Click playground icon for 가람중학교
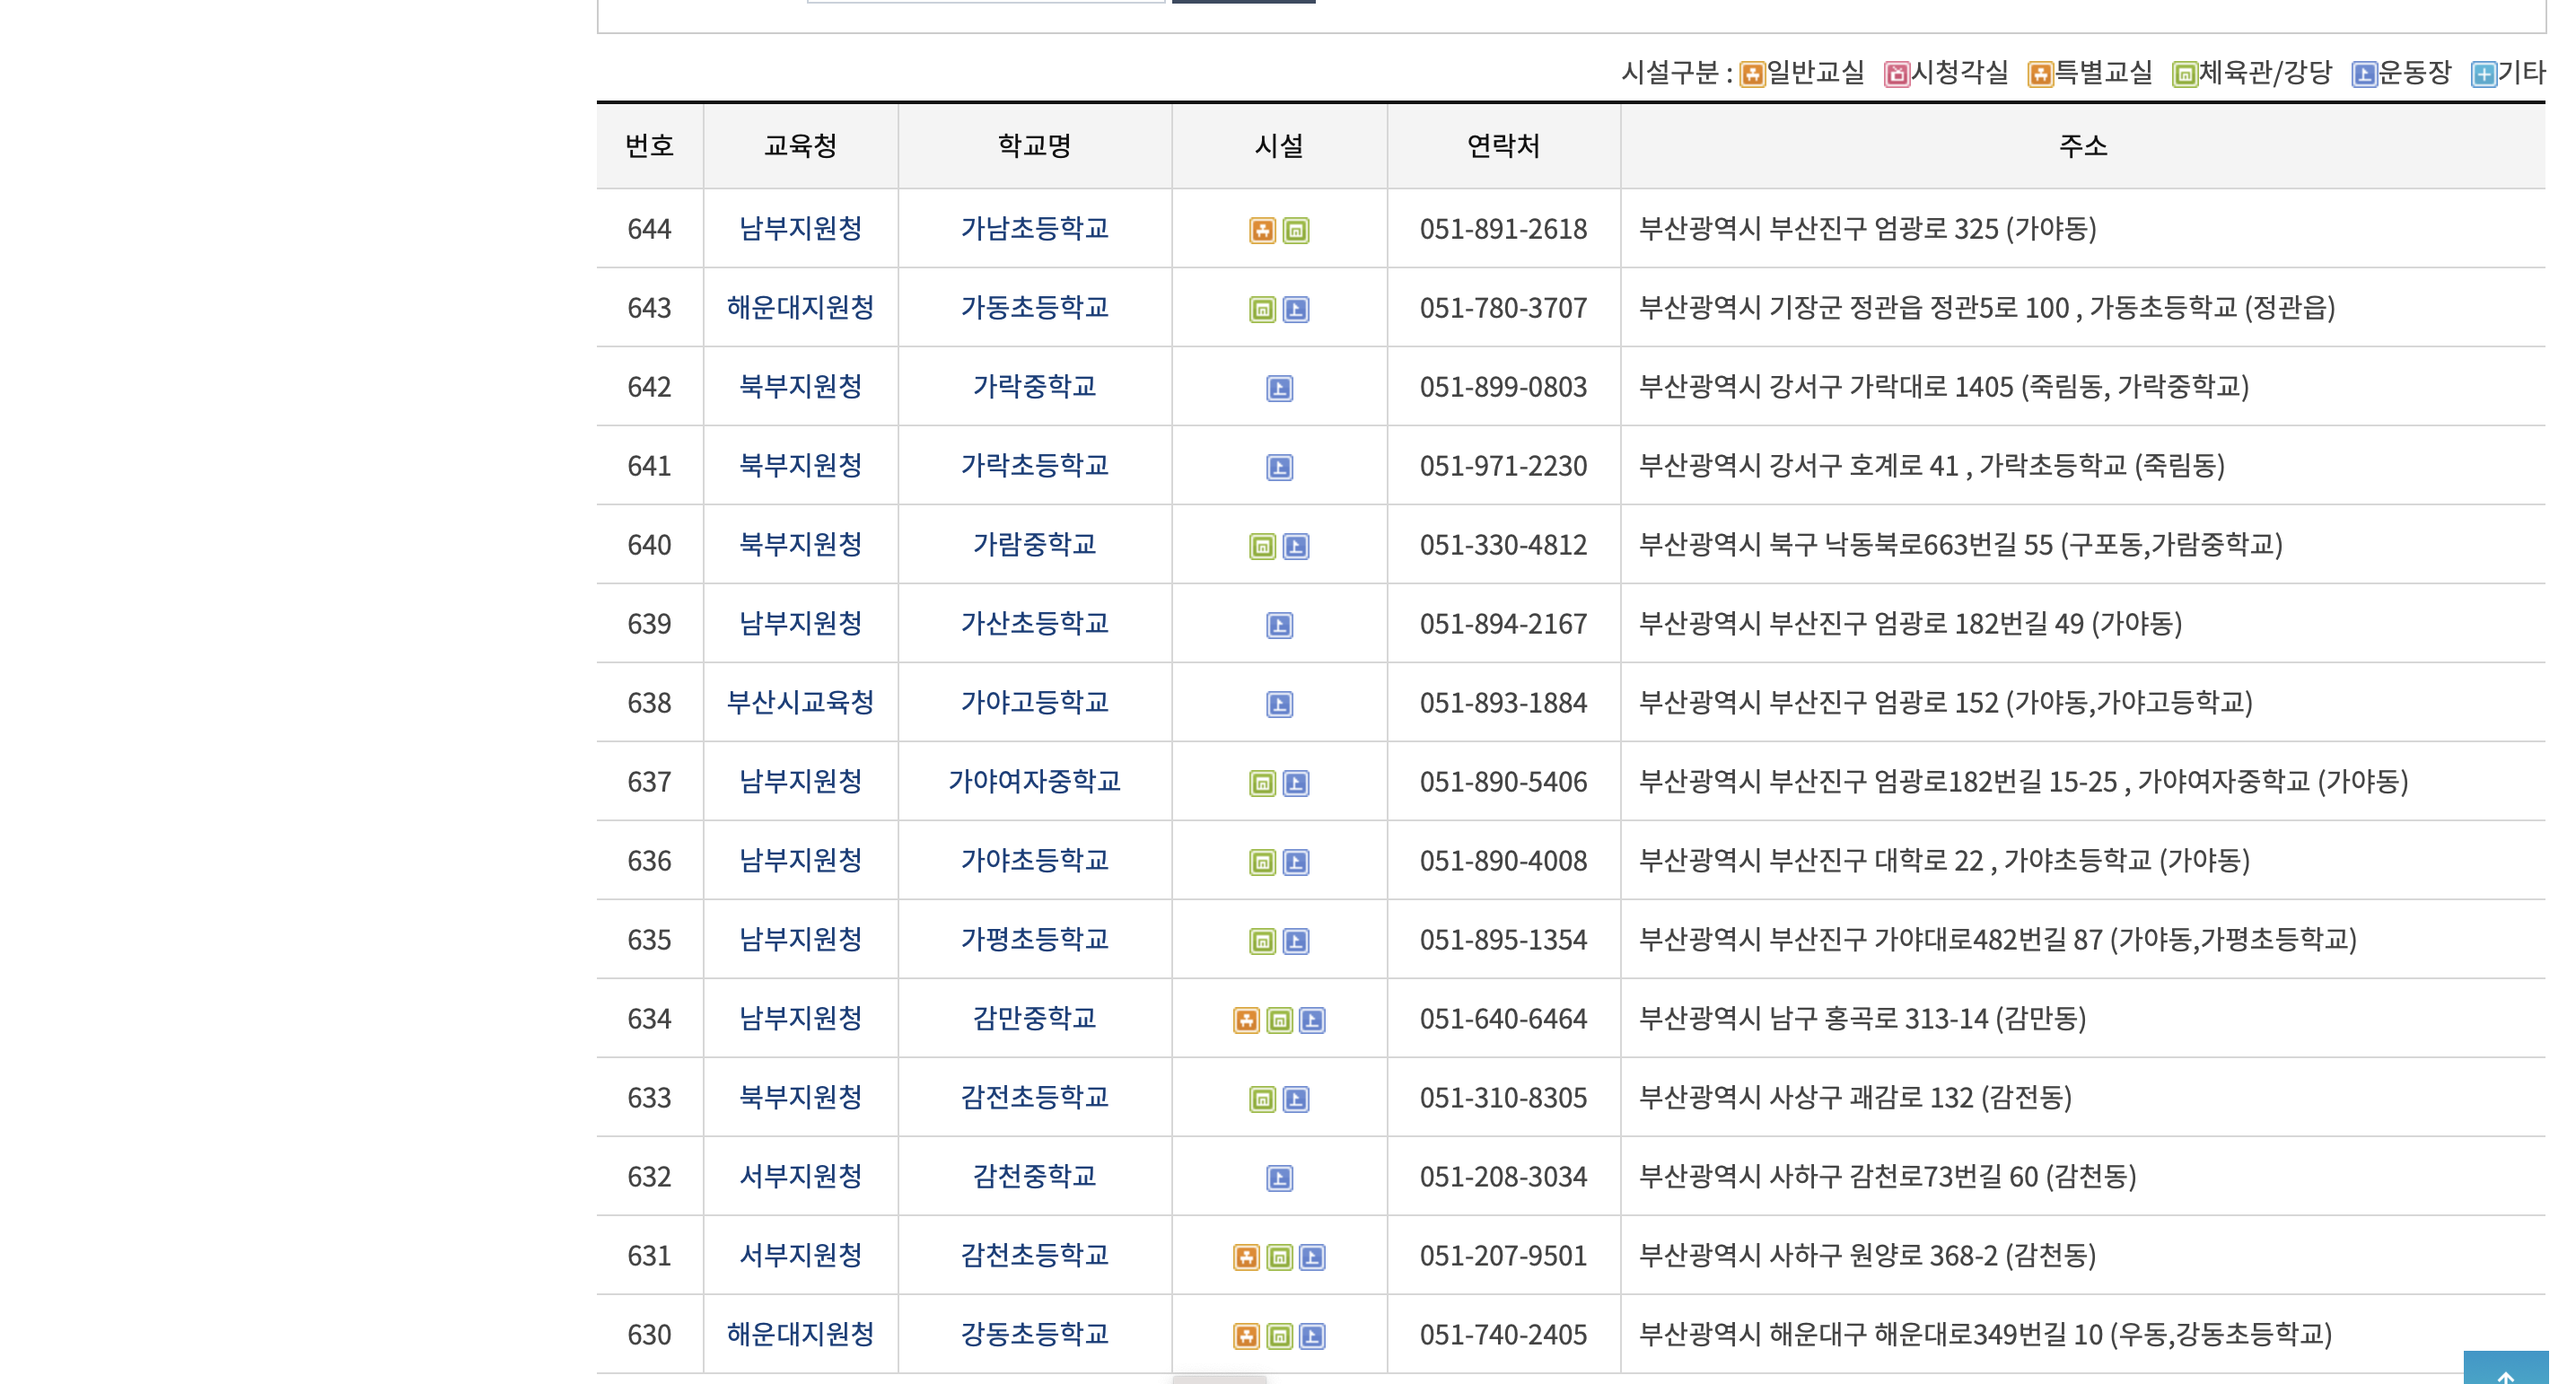The image size is (2576, 1384). pyautogui.click(x=1295, y=547)
